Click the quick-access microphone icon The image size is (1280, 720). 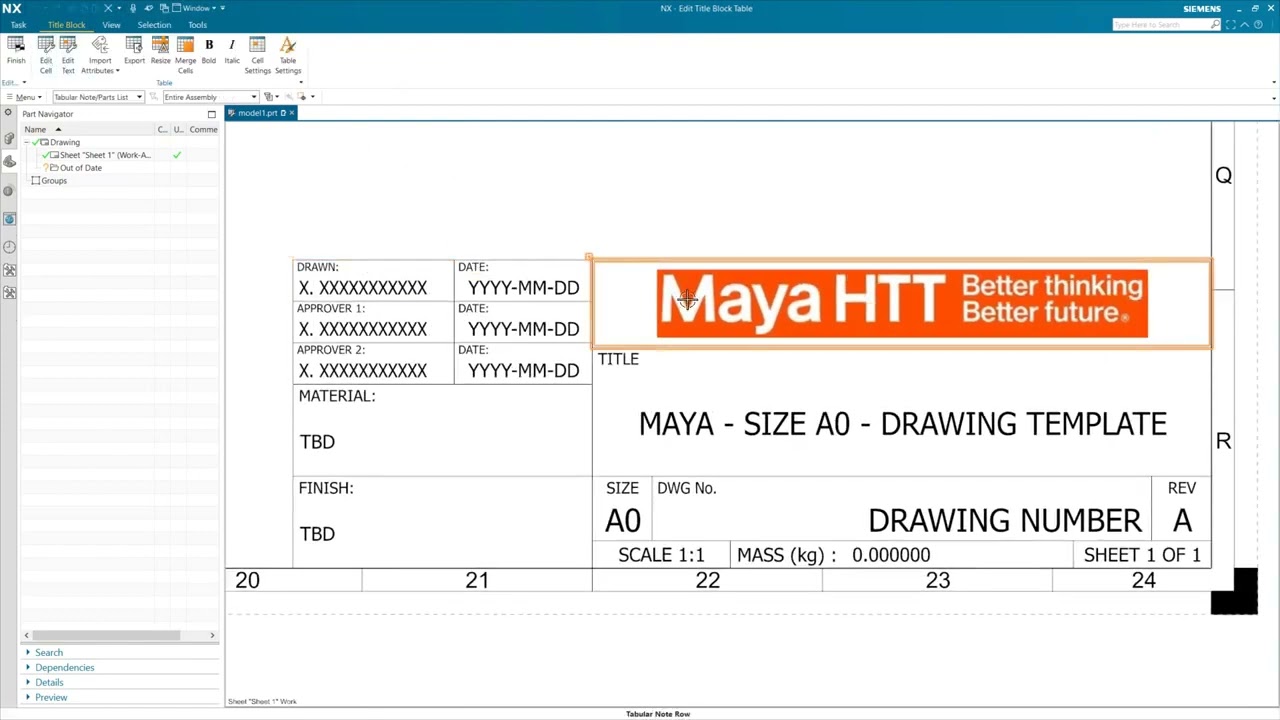(133, 8)
